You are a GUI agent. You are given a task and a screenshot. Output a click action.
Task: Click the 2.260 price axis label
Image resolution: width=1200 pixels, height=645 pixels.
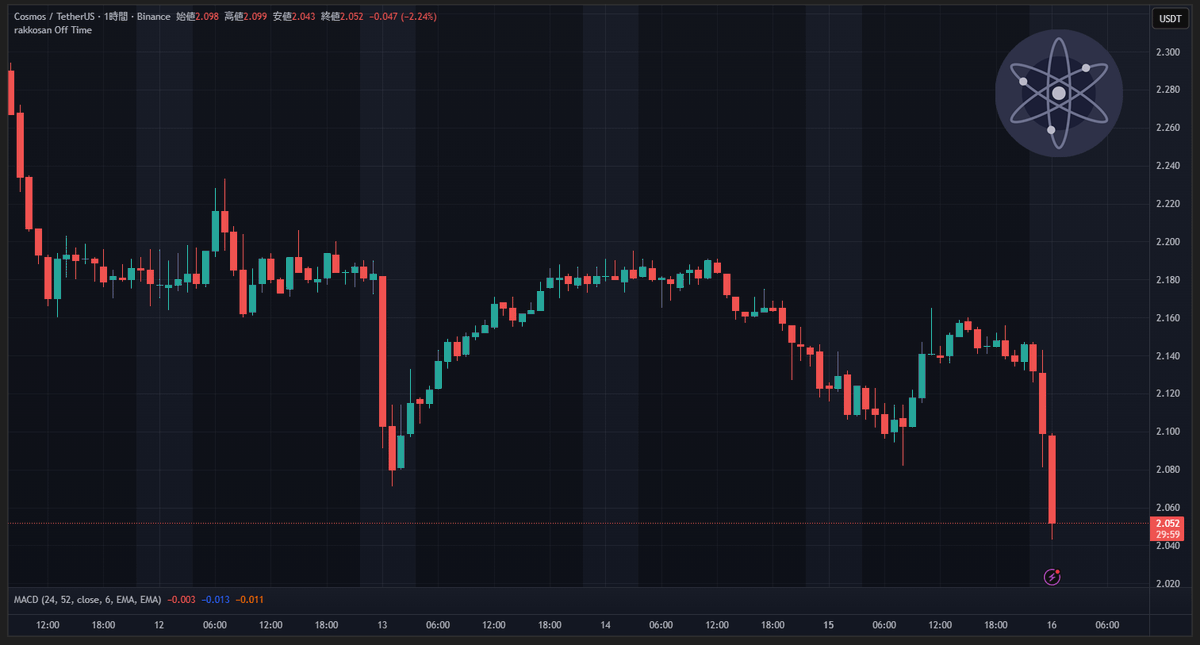[1167, 128]
